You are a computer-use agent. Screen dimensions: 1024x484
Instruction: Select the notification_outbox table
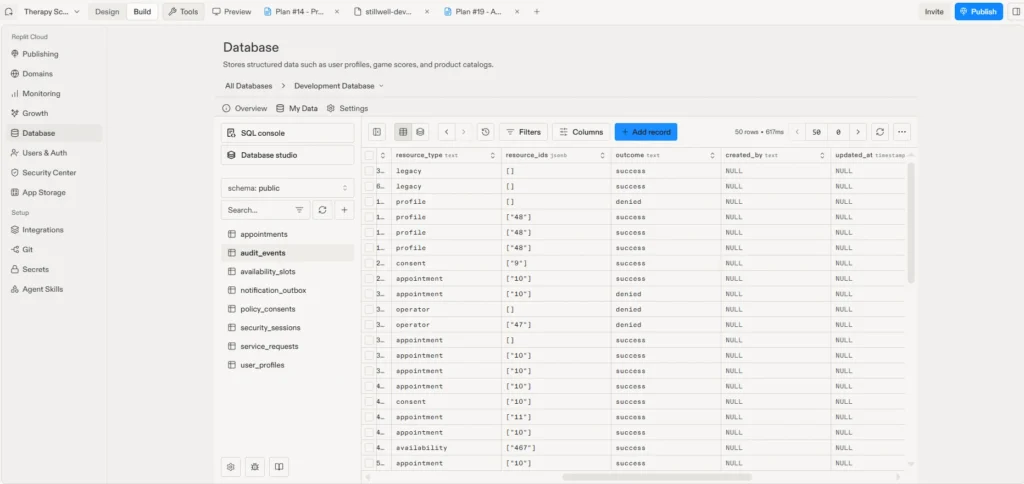(x=287, y=290)
